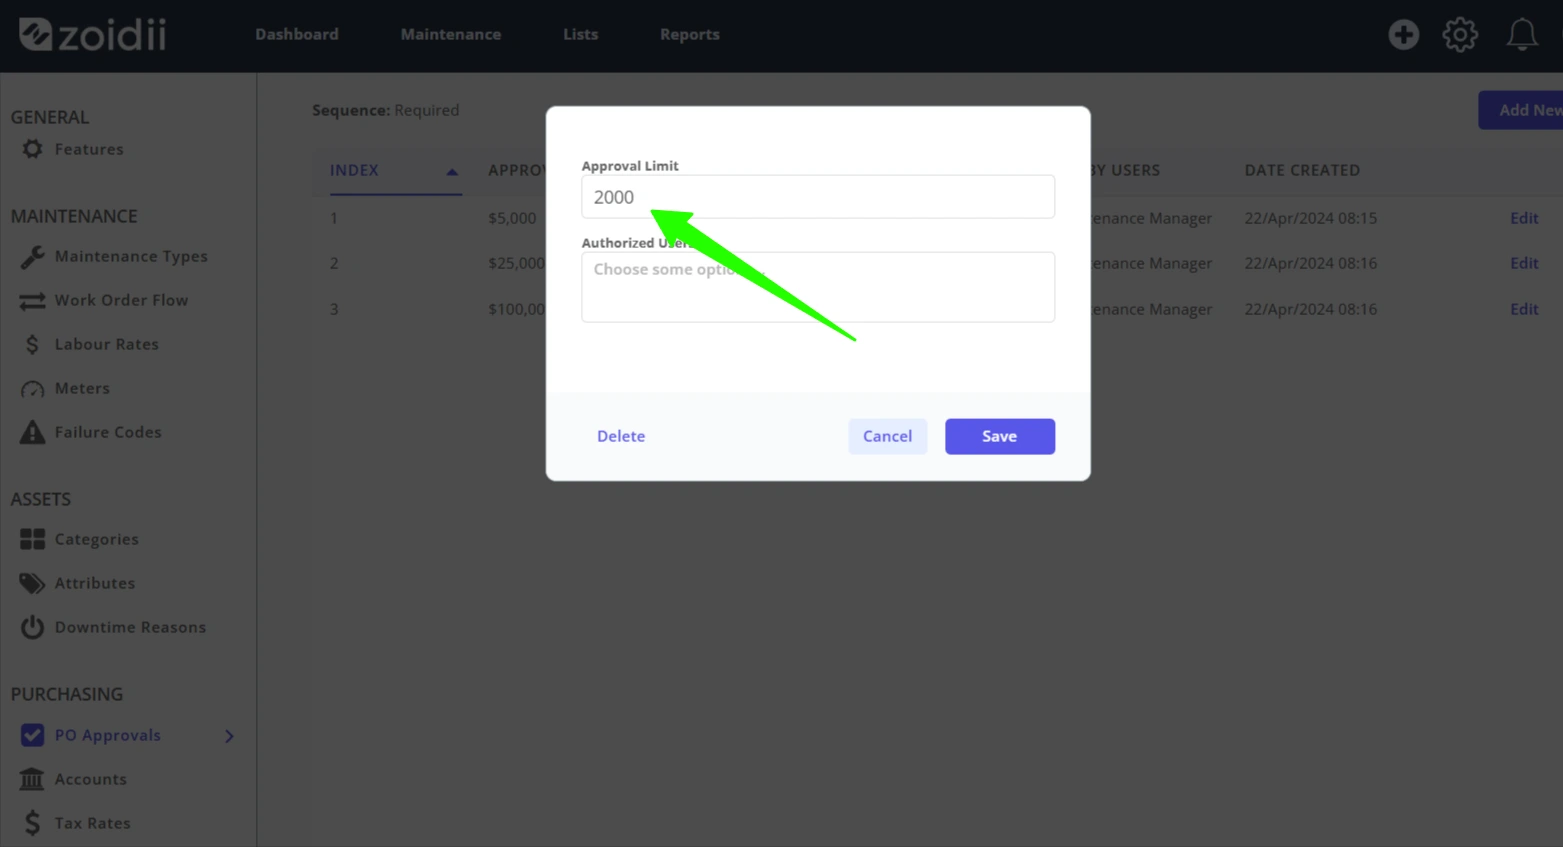Open Maintenance Types settings
This screenshot has height=847, width=1563.
tap(131, 256)
